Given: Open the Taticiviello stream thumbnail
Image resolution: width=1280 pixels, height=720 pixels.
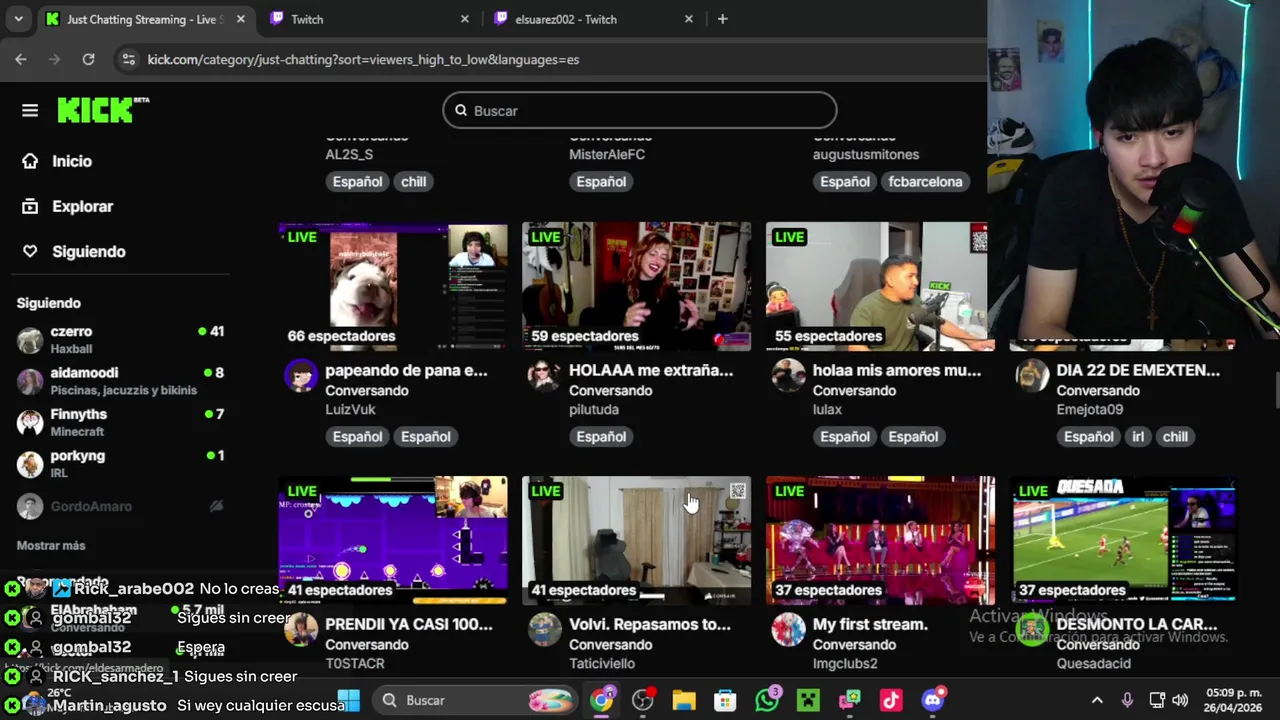Looking at the screenshot, I should point(636,540).
